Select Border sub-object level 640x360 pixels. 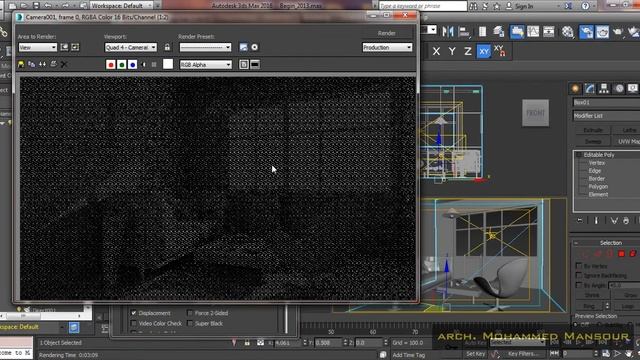click(x=597, y=178)
